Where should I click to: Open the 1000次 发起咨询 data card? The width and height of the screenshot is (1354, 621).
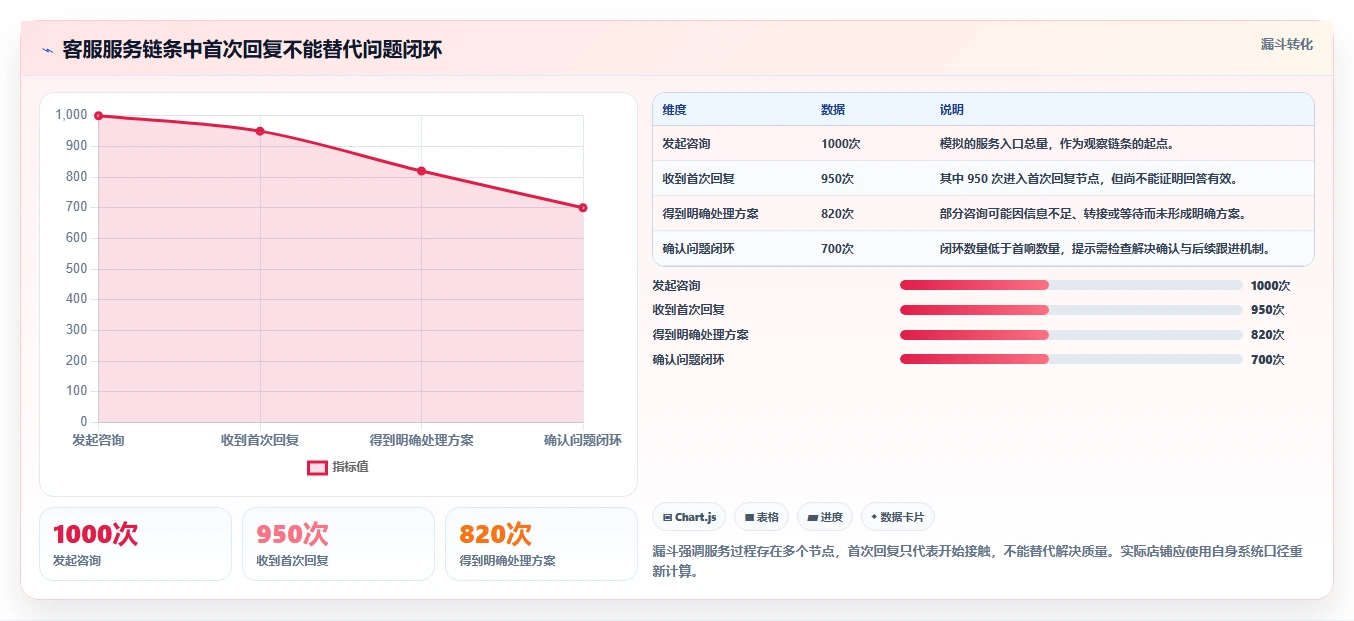tap(135, 544)
